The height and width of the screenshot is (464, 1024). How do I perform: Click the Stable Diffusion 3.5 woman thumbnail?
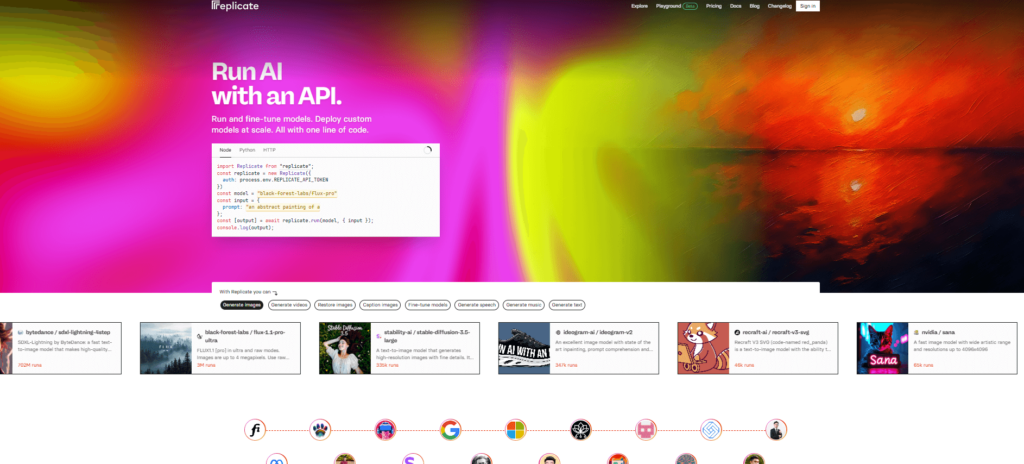pos(345,348)
